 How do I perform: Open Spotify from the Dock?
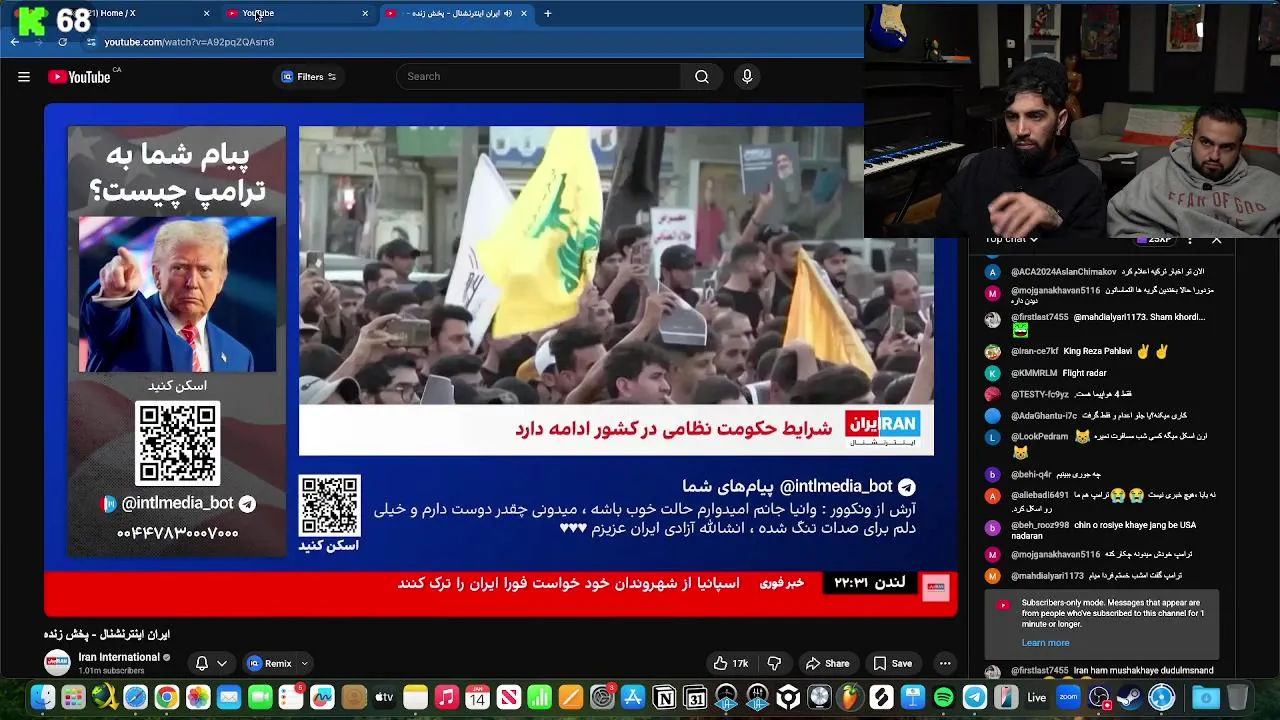[943, 697]
